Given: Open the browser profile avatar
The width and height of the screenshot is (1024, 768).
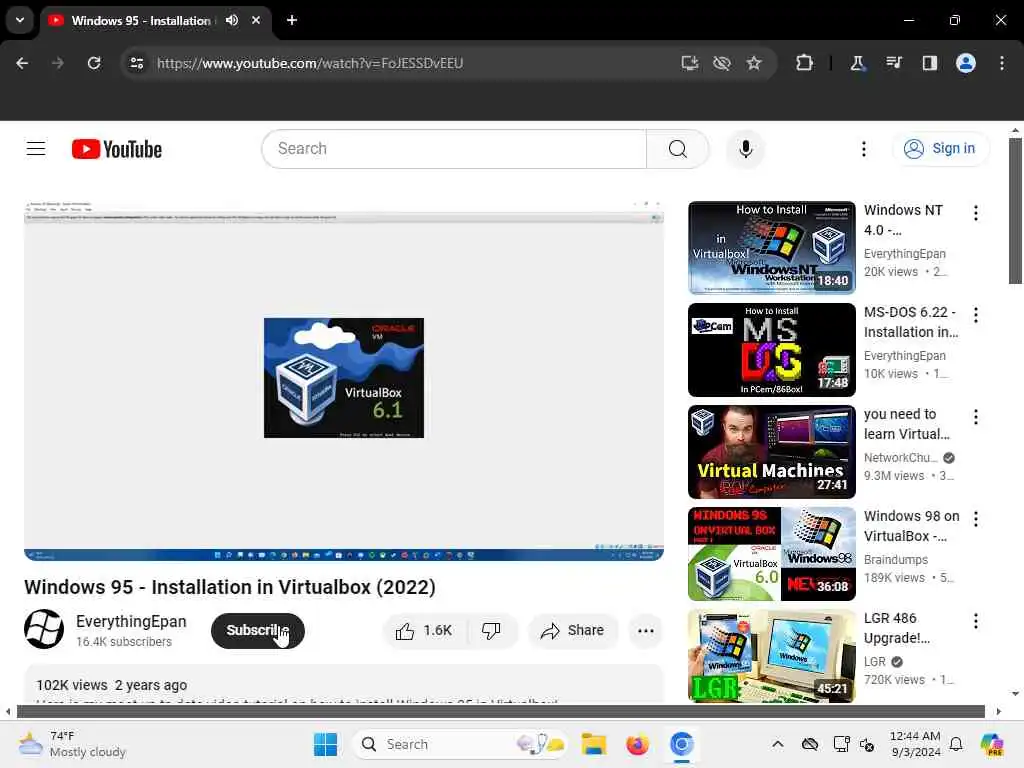Looking at the screenshot, I should point(966,63).
